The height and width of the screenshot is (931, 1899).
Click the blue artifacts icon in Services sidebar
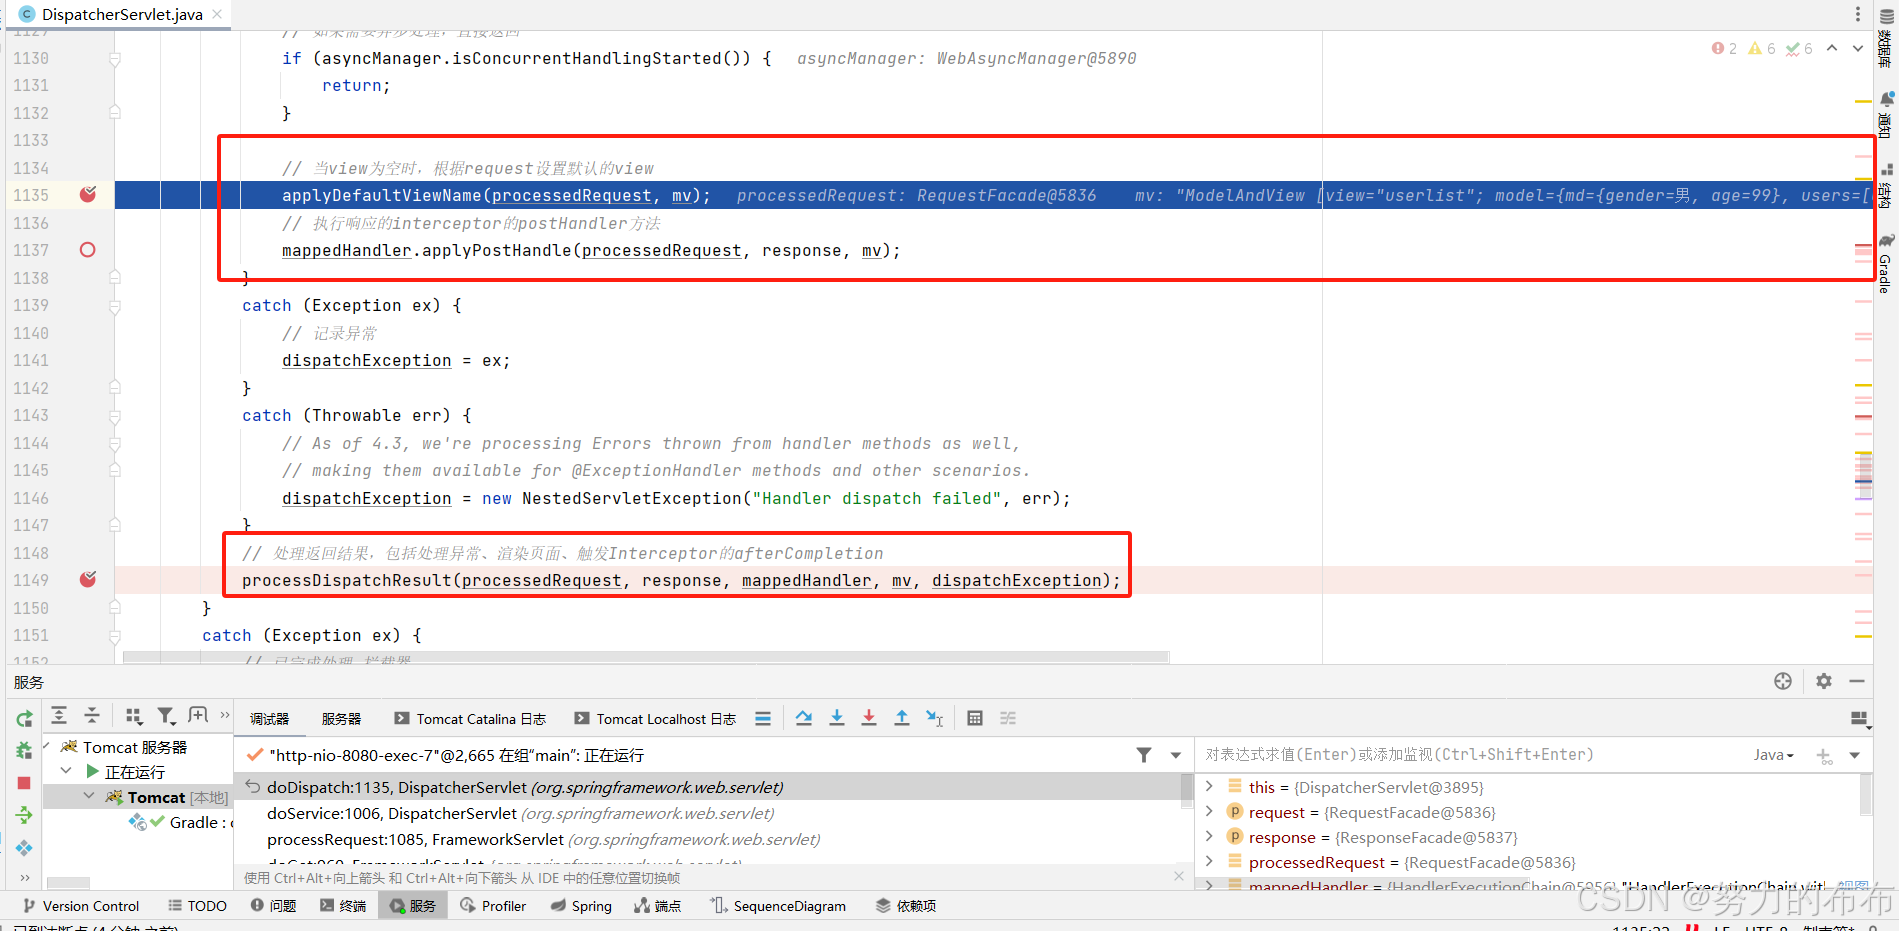[24, 848]
